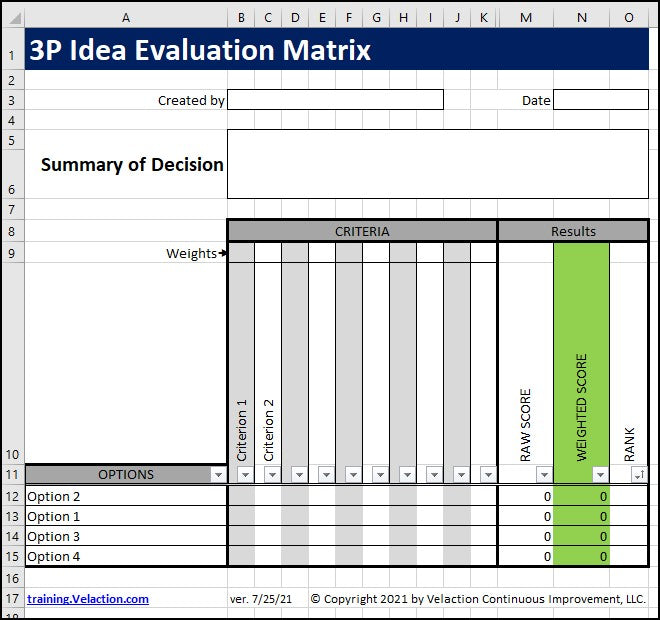
Task: Open the WEIGHTED SCORE filter dropdown
Action: (600, 475)
